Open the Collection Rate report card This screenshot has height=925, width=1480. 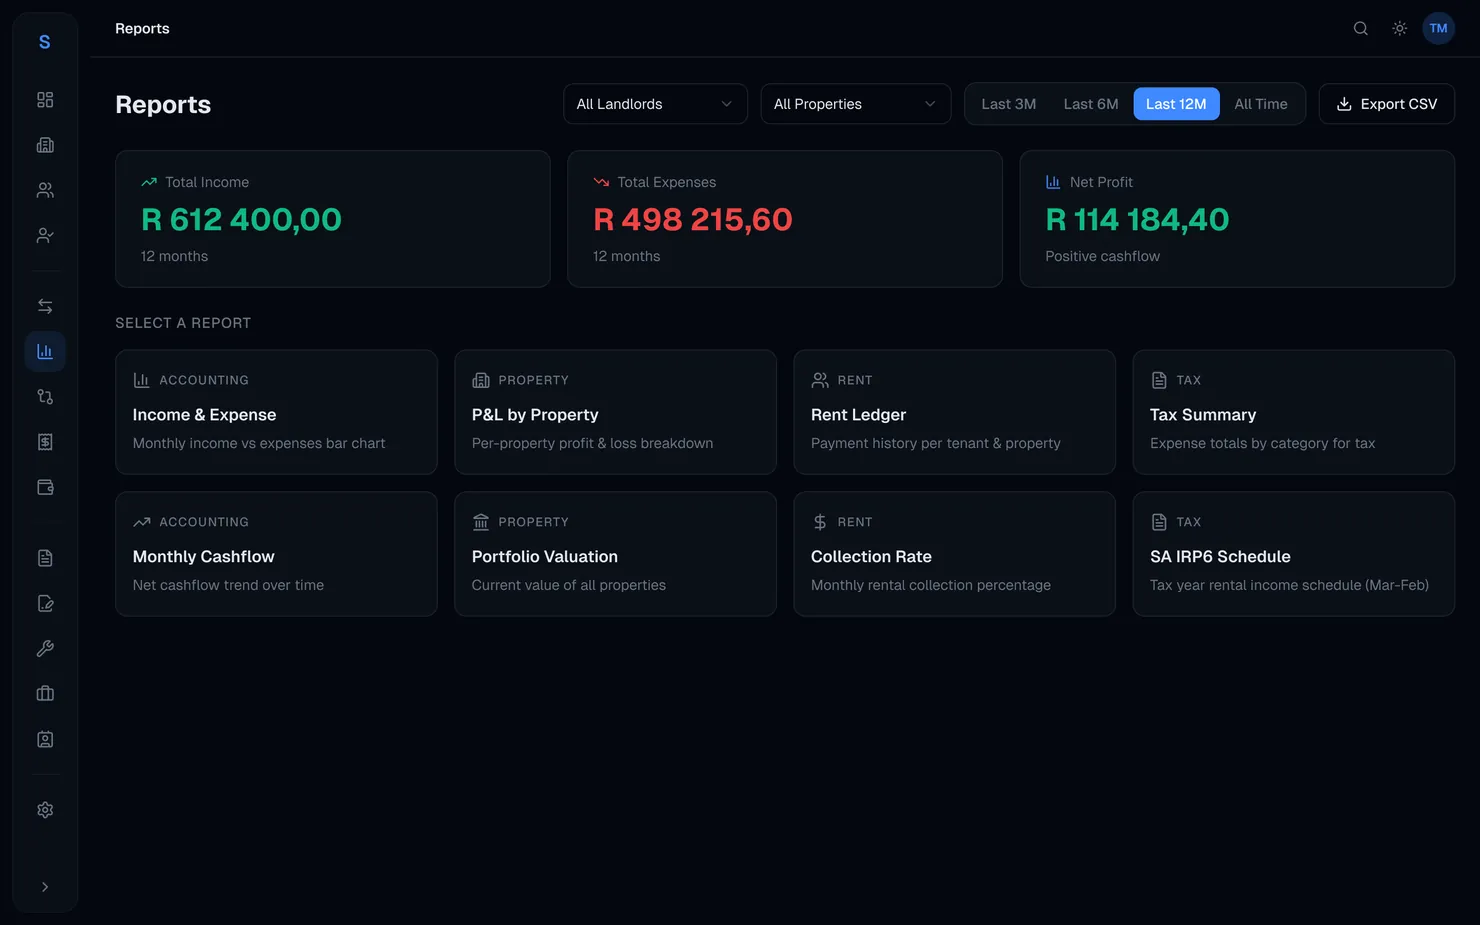point(954,554)
